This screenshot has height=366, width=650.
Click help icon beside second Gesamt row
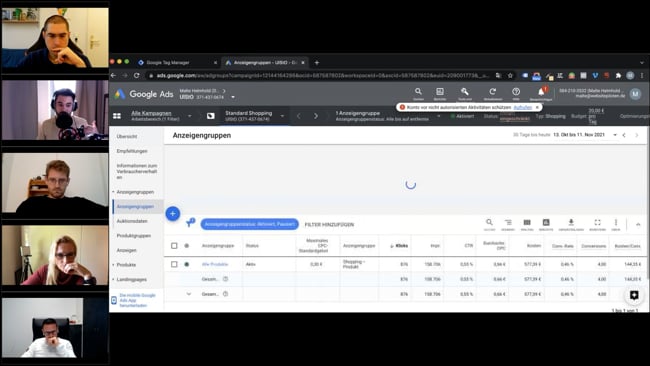coord(226,294)
